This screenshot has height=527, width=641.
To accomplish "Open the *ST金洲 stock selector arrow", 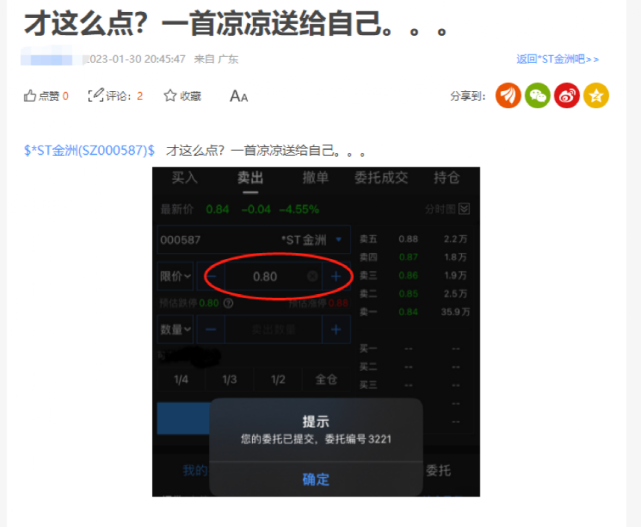I will (x=339, y=240).
